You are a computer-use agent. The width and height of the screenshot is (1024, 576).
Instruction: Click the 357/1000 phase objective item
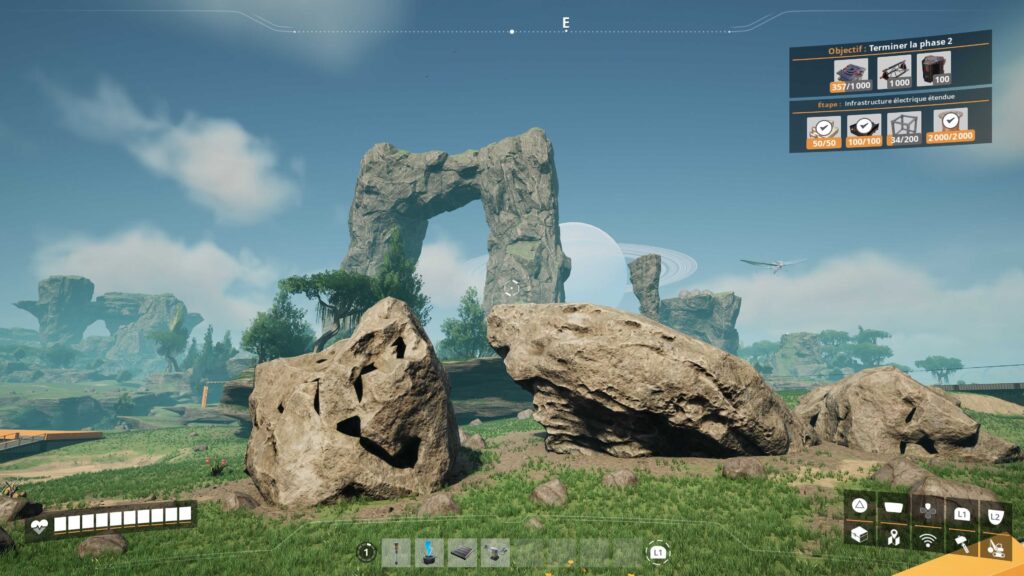(x=851, y=72)
